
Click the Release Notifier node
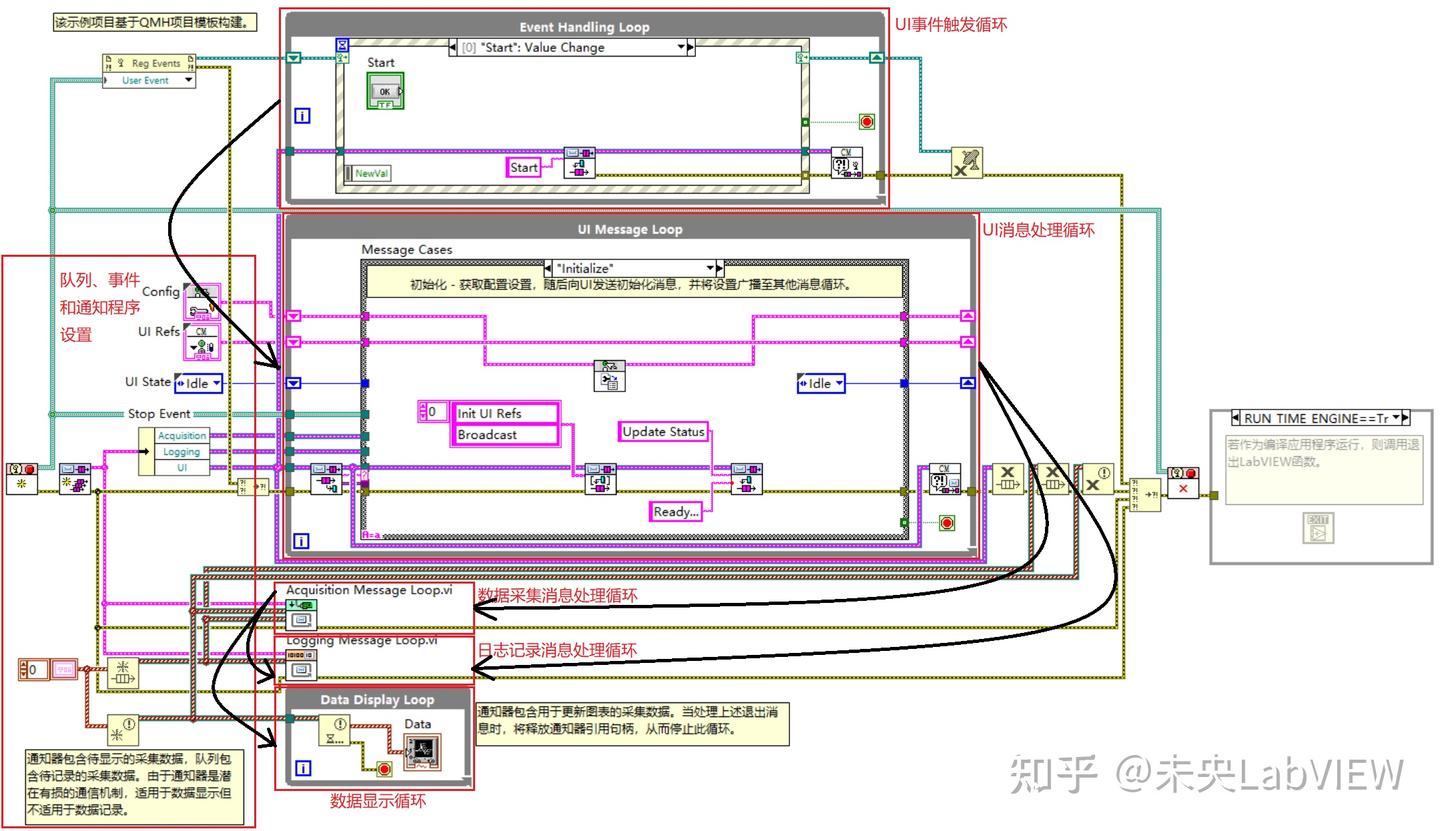1099,479
